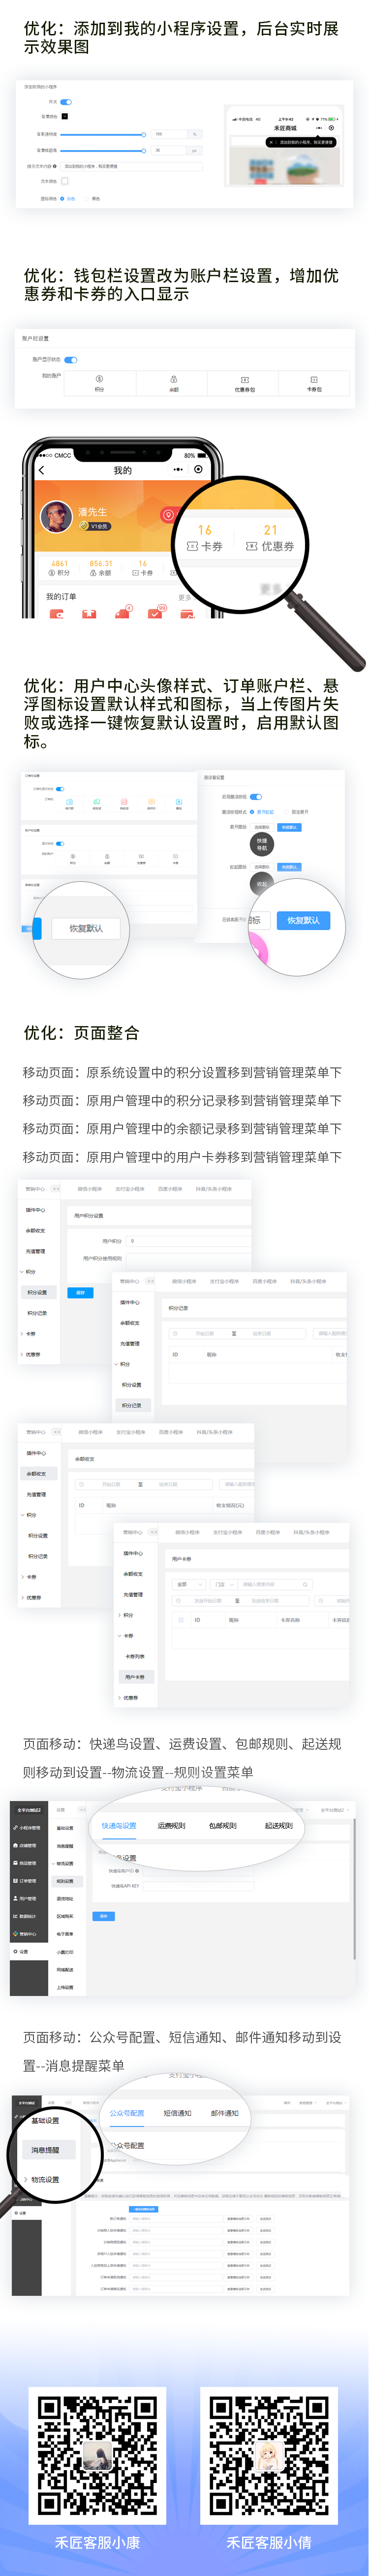Tap the first order icon under 我的订单

click(x=57, y=614)
